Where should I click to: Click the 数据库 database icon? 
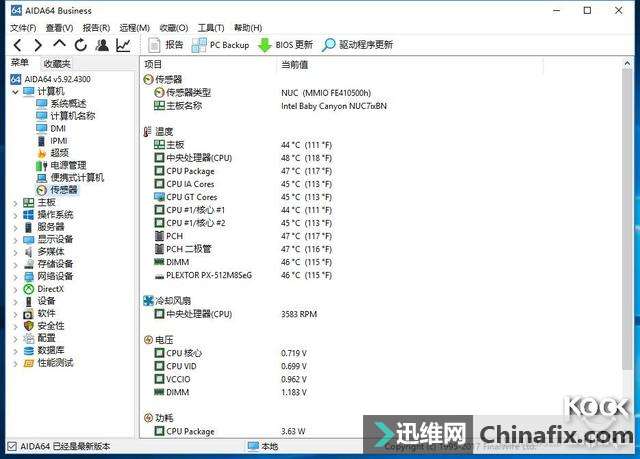tap(29, 350)
